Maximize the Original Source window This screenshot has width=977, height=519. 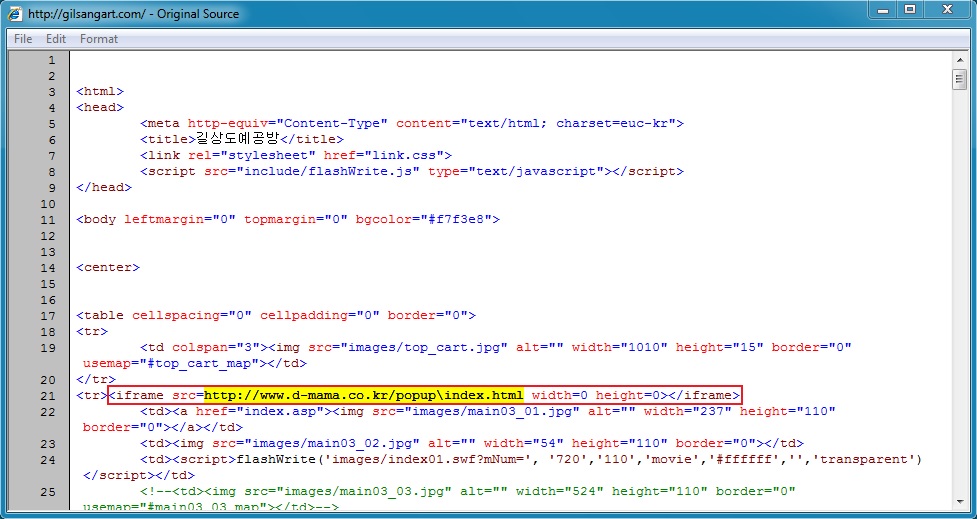[x=910, y=9]
